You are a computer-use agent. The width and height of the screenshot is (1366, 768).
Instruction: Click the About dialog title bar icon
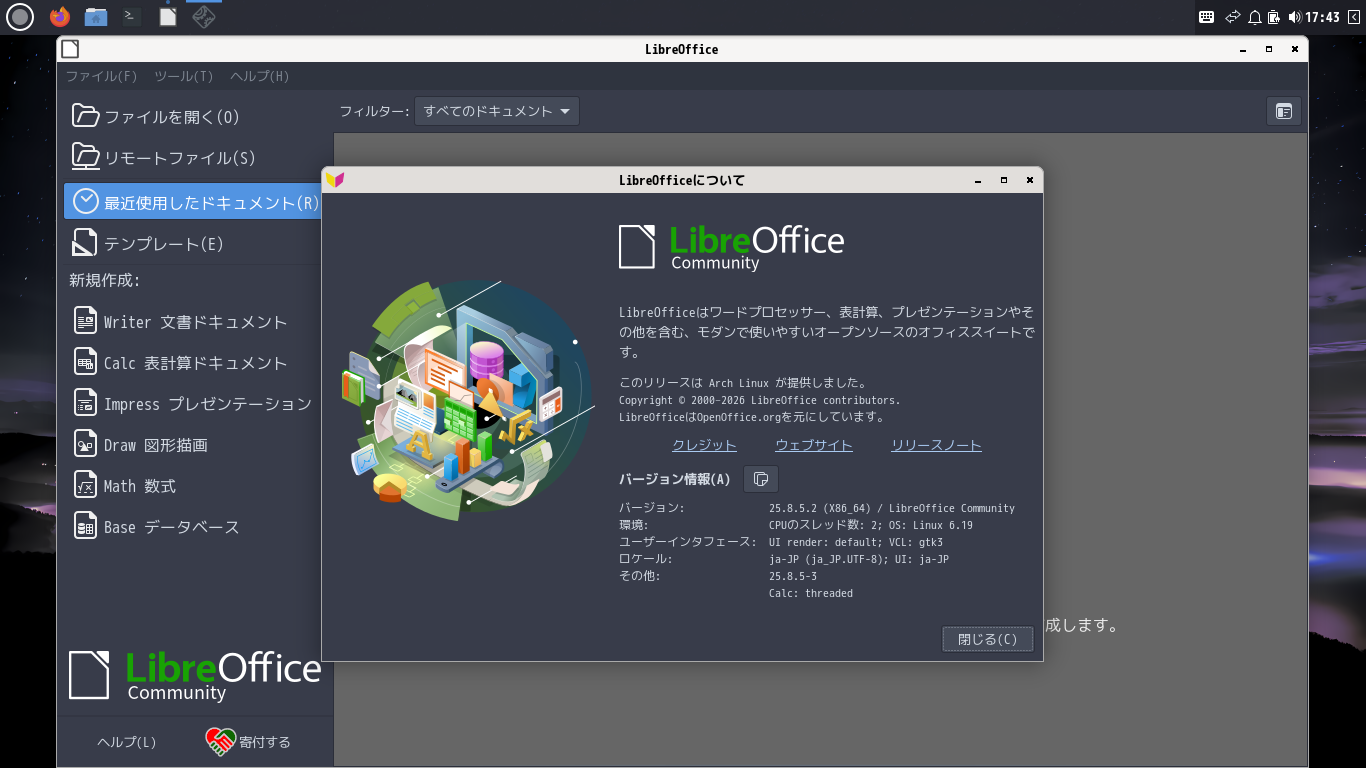click(335, 180)
